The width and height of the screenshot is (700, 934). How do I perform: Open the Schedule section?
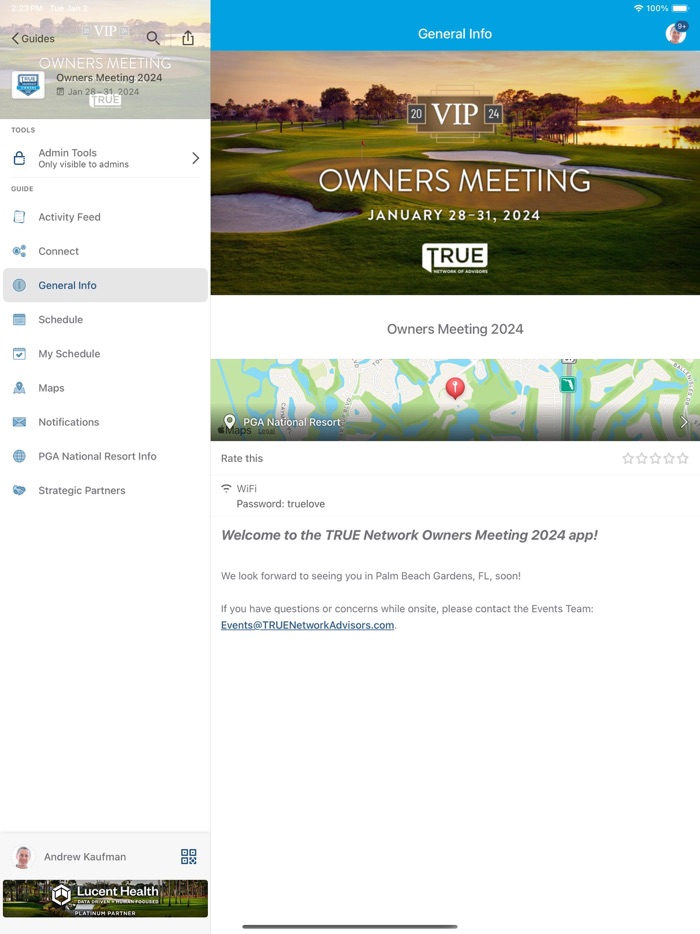(x=105, y=319)
